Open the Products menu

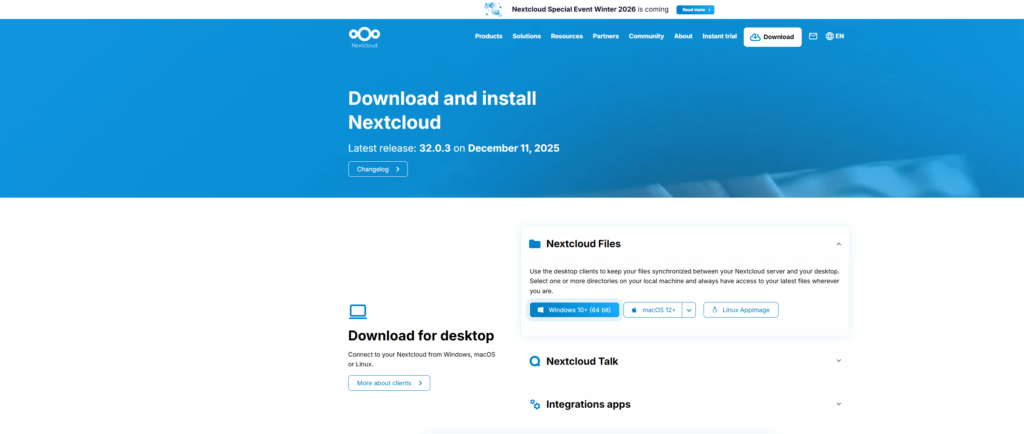488,36
